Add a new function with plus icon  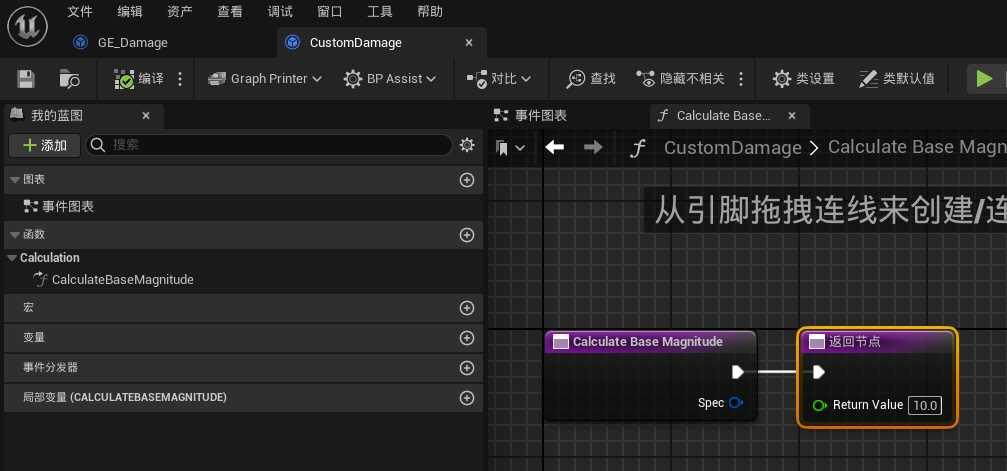466,235
